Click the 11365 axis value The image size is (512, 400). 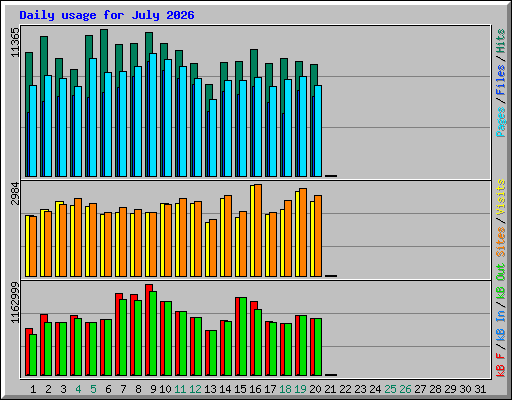pos(15,42)
